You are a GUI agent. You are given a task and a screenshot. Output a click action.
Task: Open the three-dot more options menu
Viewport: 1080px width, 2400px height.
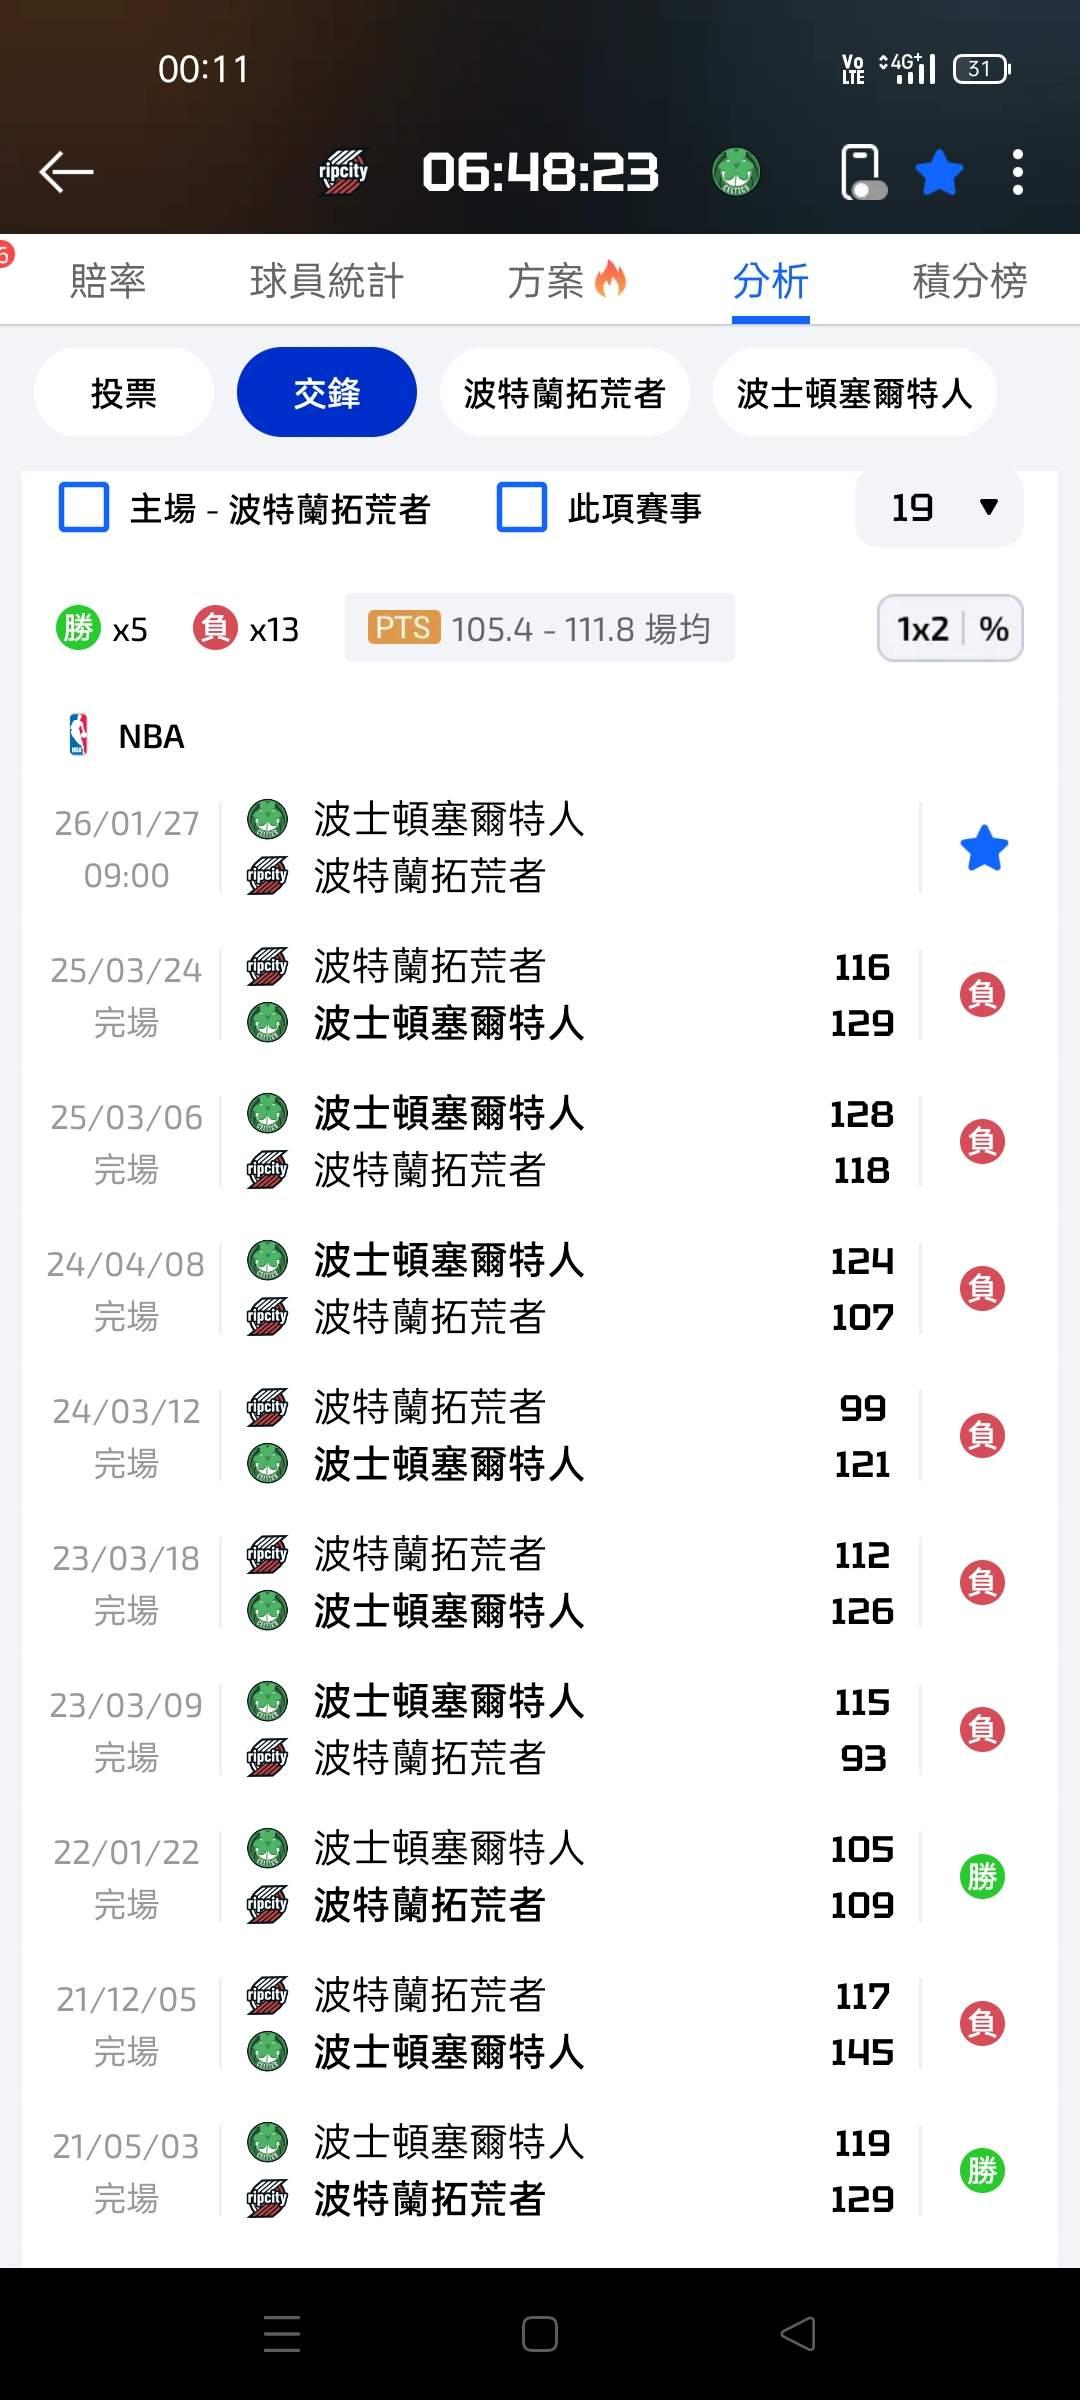pyautogui.click(x=1017, y=173)
